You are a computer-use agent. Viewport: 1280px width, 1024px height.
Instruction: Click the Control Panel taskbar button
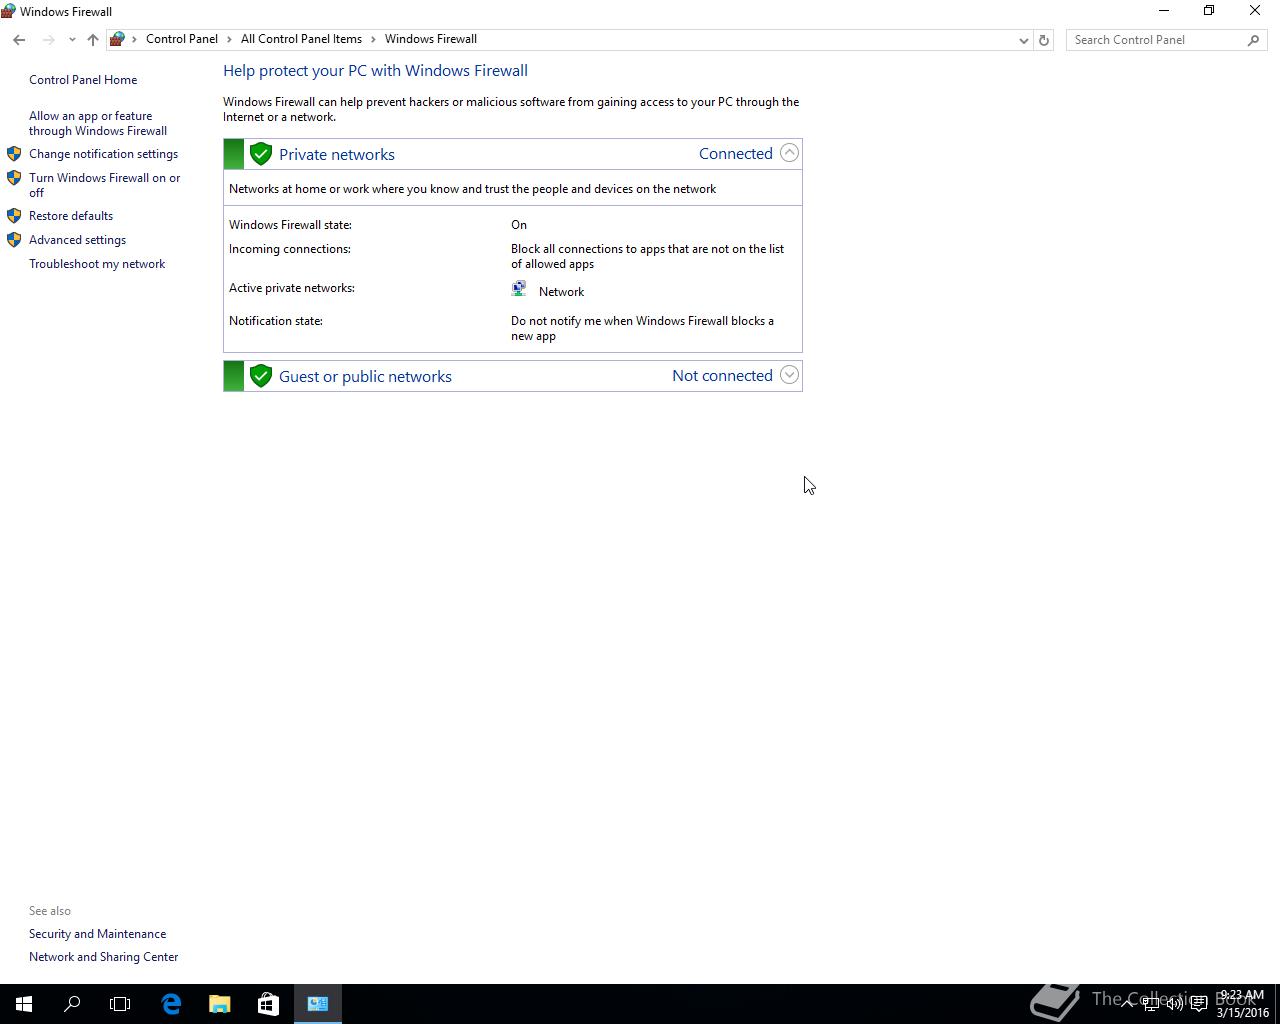[x=318, y=1004]
